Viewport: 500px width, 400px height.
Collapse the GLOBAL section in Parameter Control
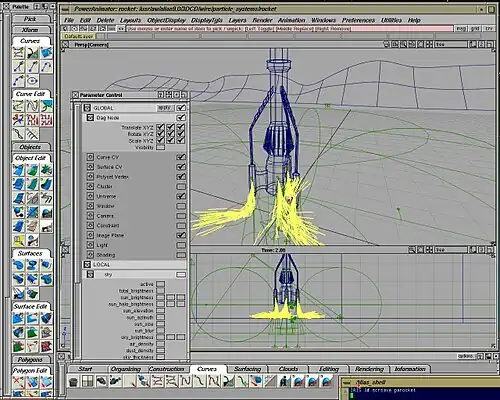[x=87, y=108]
